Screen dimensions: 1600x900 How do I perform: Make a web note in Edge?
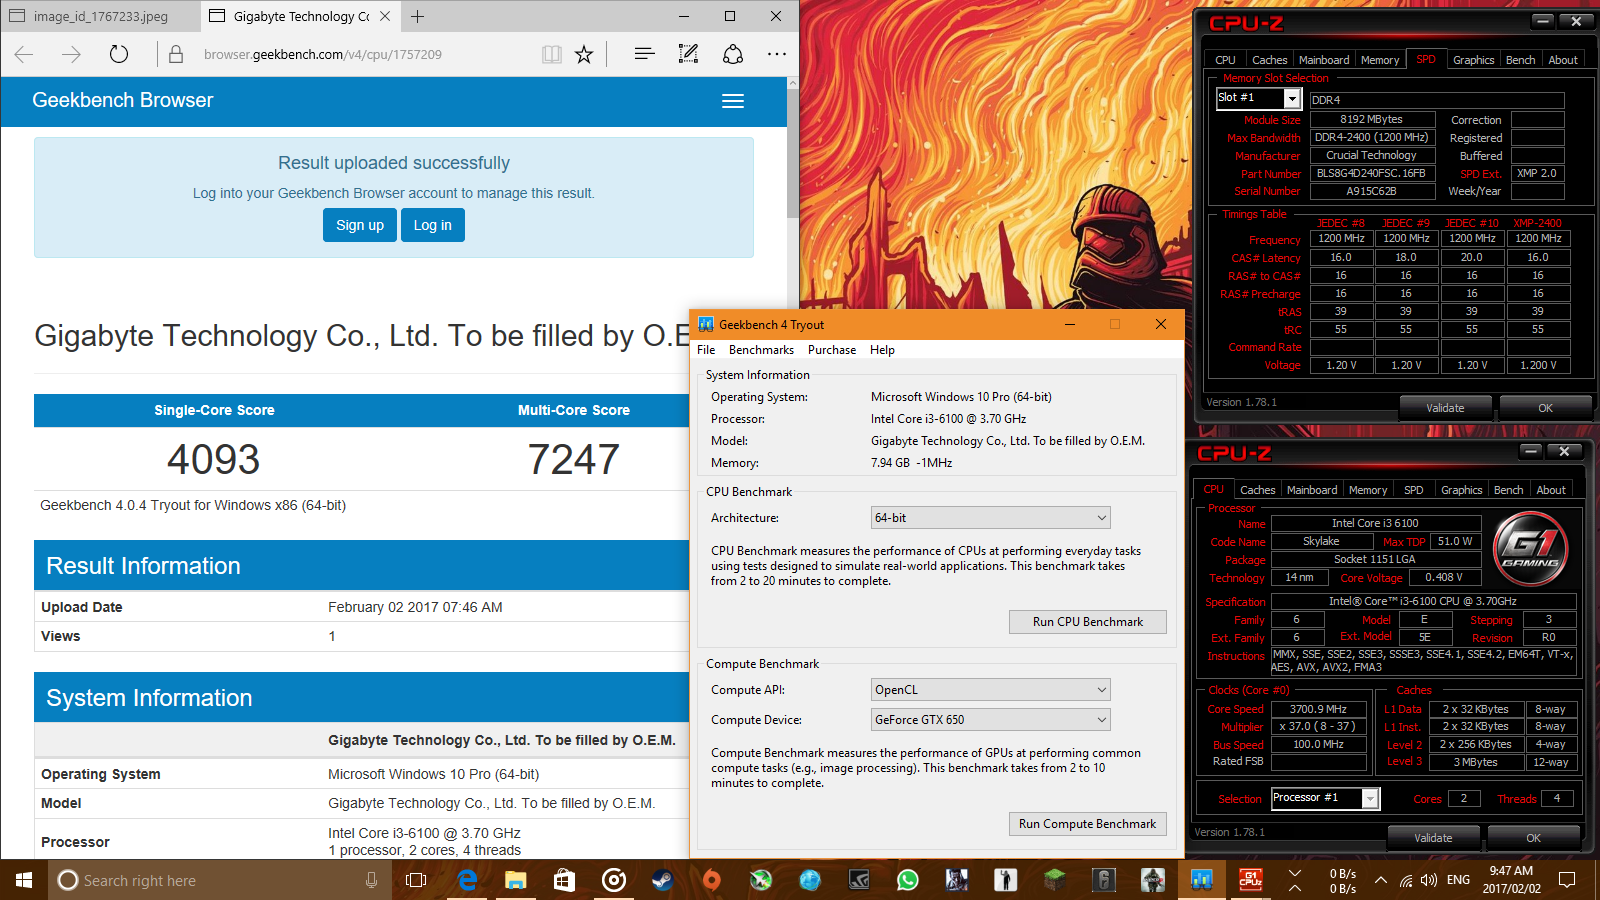688,54
